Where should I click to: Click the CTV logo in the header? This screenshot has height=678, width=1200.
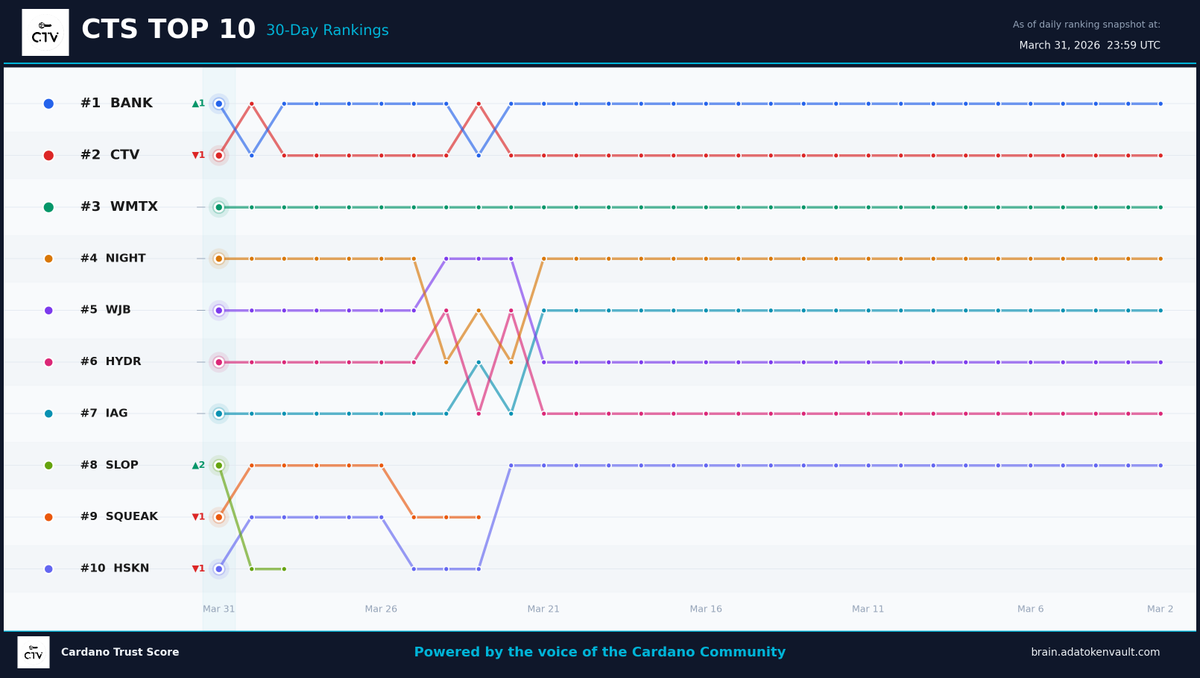point(45,32)
